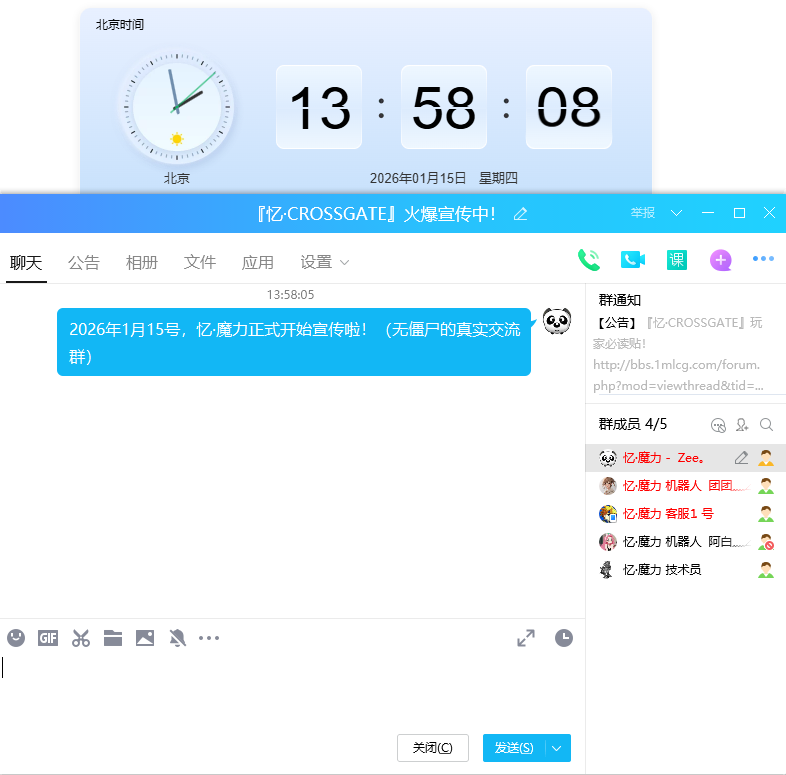Open send options arrow beside 发送
Viewport: 786px width, 775px height.
click(x=557, y=748)
